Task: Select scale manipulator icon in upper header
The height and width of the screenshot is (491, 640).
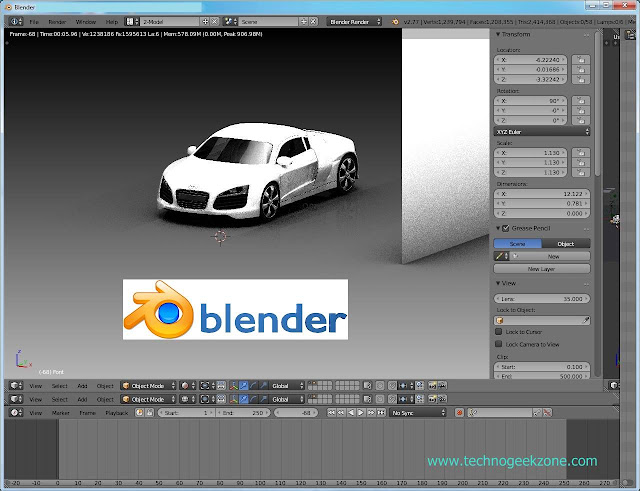Action: pyautogui.click(x=263, y=385)
